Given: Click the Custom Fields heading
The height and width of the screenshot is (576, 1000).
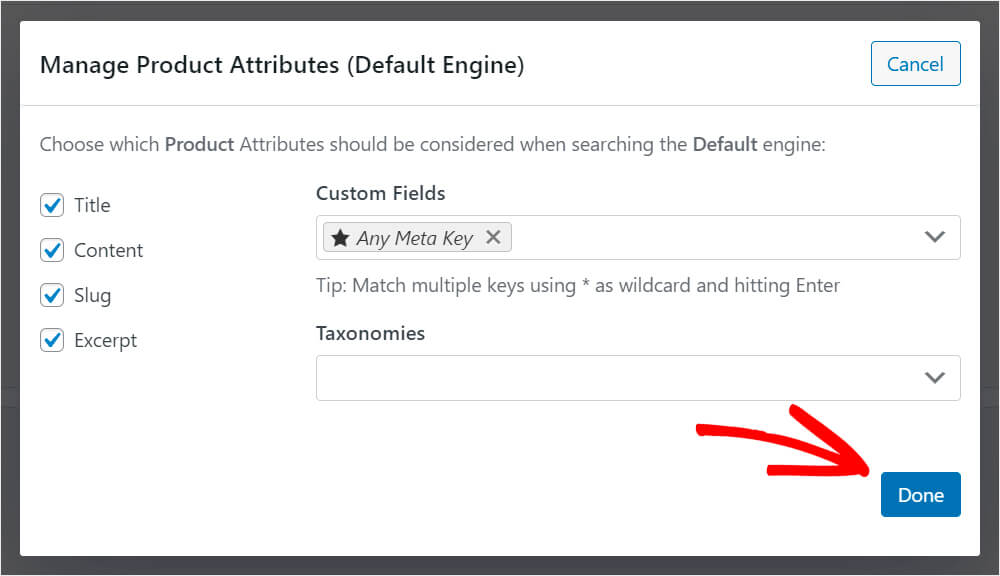Looking at the screenshot, I should (x=381, y=193).
